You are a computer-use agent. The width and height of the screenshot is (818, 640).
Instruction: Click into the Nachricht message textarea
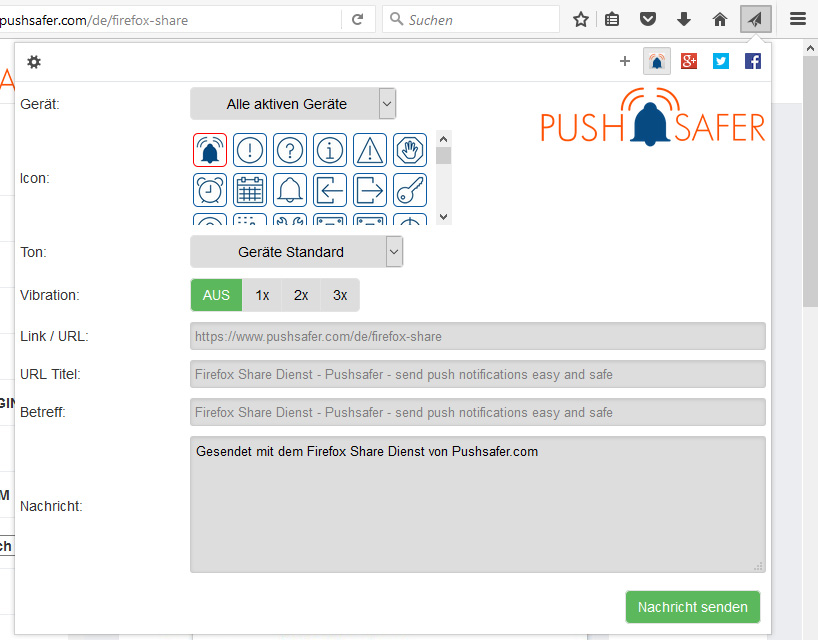(x=478, y=505)
